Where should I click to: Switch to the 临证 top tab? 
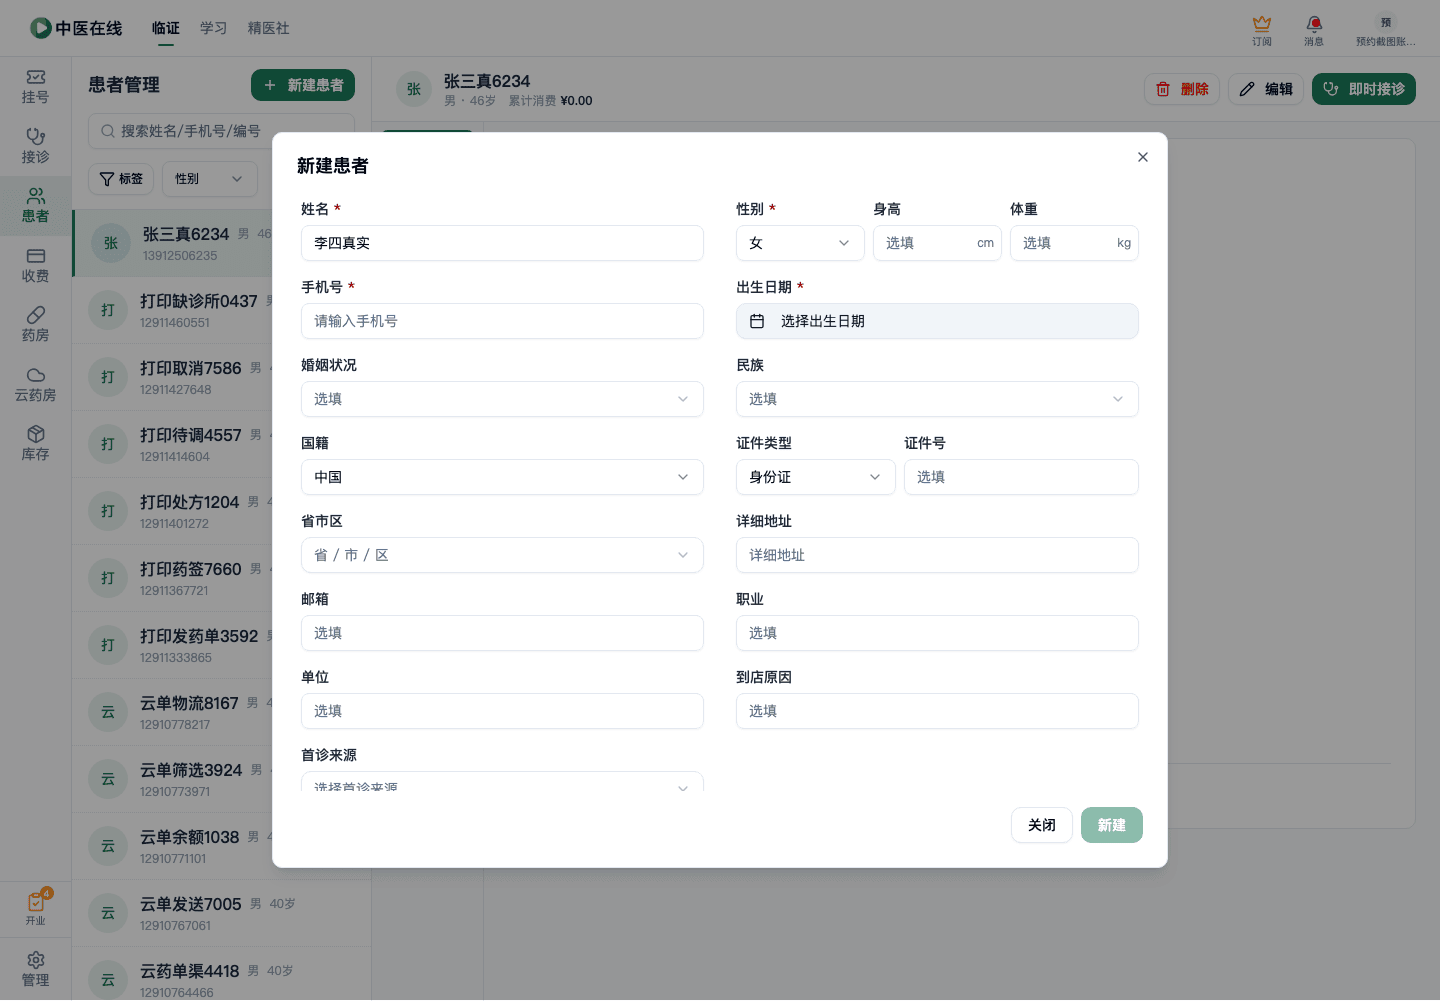(x=166, y=28)
